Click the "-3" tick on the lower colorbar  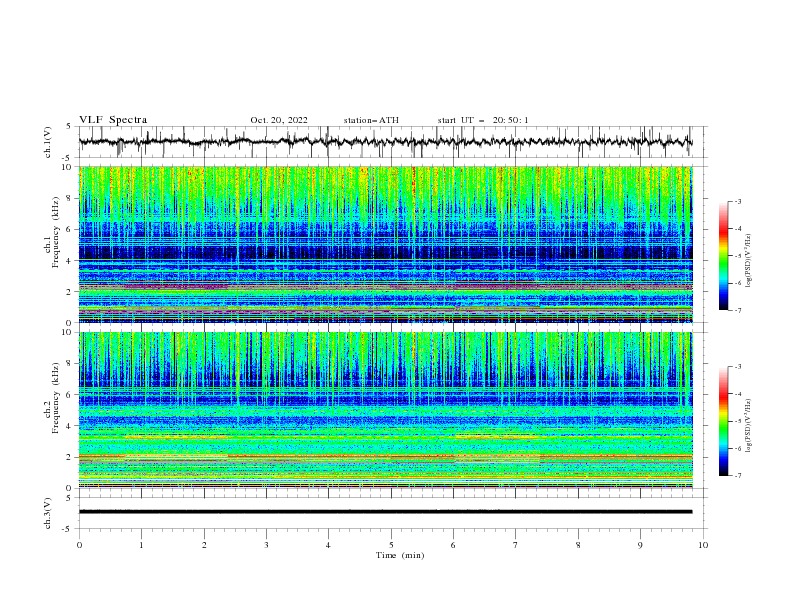(737, 367)
